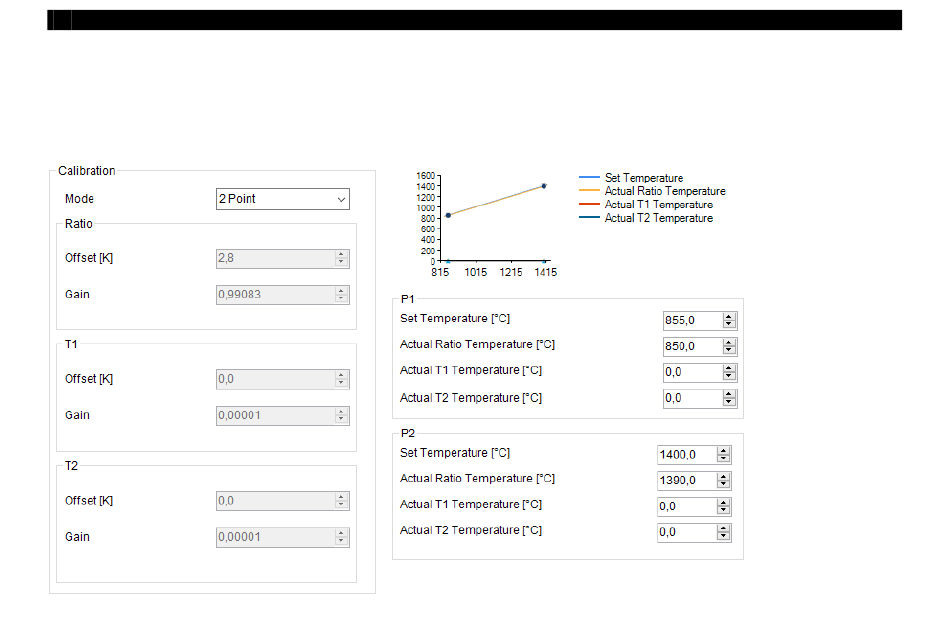Click the "P1" group title
This screenshot has width=950, height=638.
[407, 299]
